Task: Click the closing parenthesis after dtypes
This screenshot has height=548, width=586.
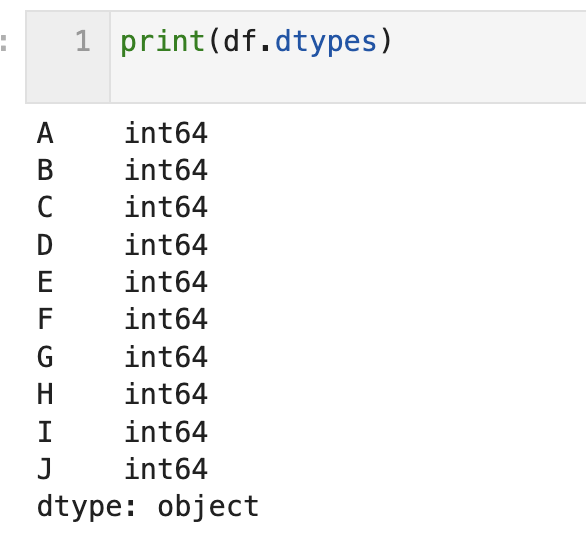Action: 386,41
